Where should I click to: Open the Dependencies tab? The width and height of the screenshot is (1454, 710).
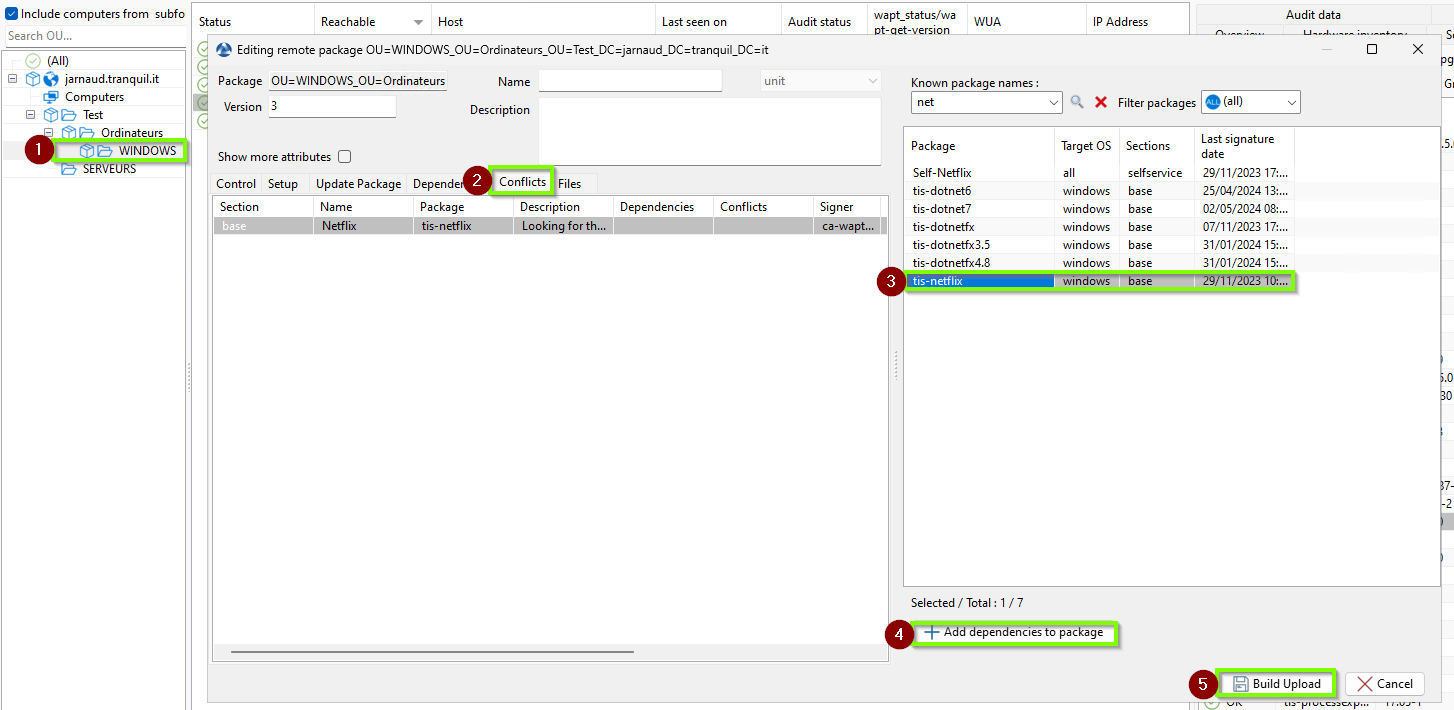(438, 184)
